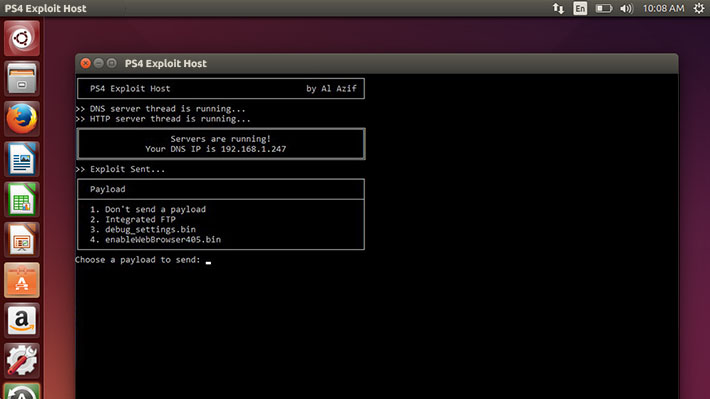Open the session power cog menu

click(699, 9)
